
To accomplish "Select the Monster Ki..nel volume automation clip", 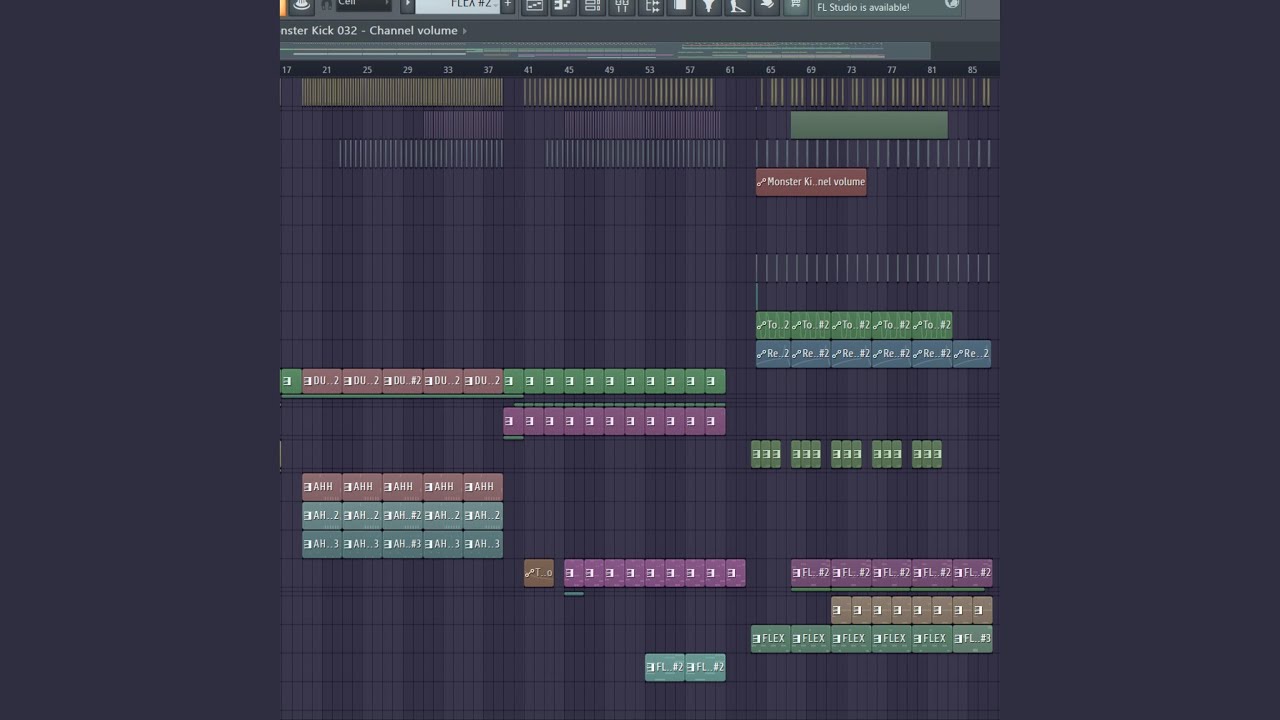I will pyautogui.click(x=811, y=182).
